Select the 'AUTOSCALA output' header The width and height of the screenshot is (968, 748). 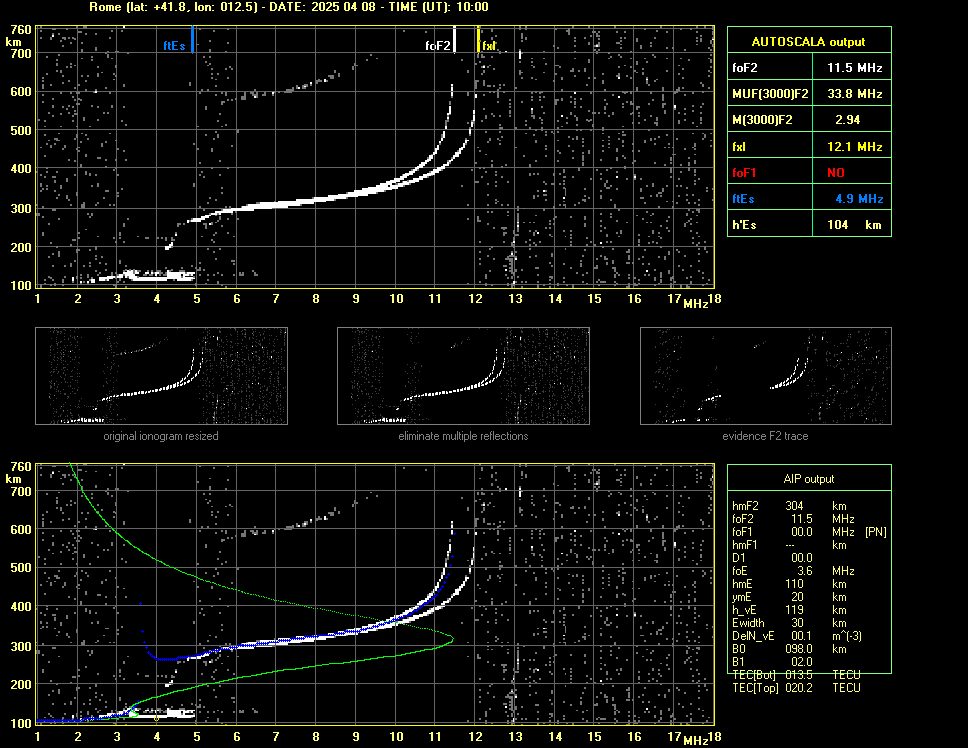click(809, 41)
